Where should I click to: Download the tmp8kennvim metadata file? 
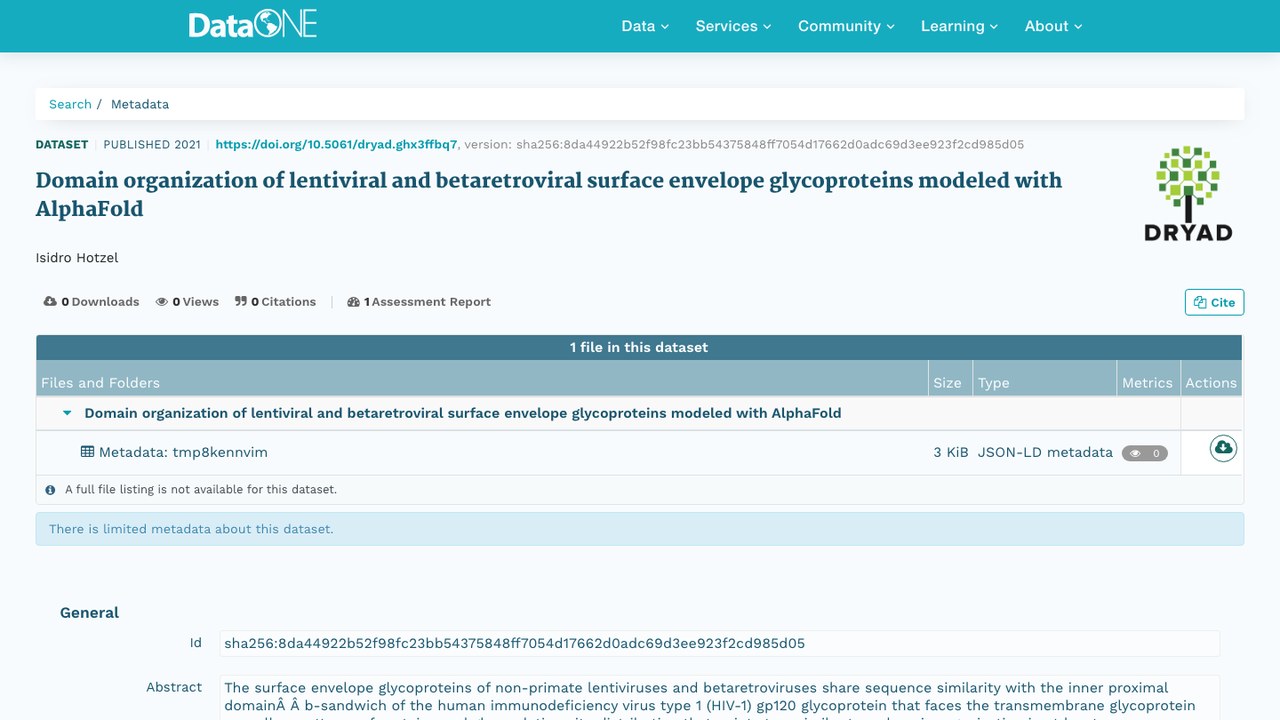(1223, 448)
